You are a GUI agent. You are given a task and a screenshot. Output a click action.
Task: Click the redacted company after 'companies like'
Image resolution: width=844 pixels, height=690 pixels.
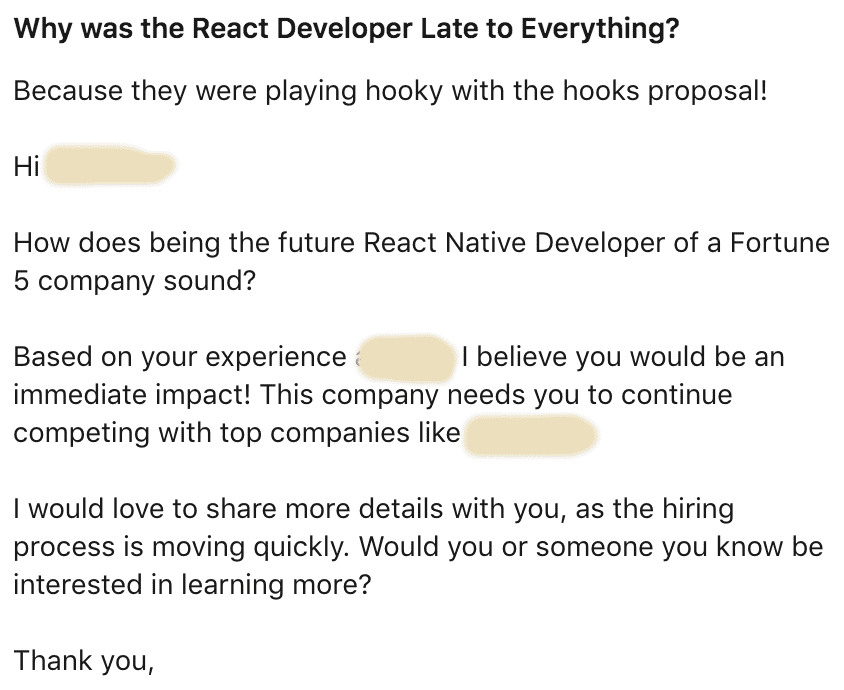click(530, 435)
